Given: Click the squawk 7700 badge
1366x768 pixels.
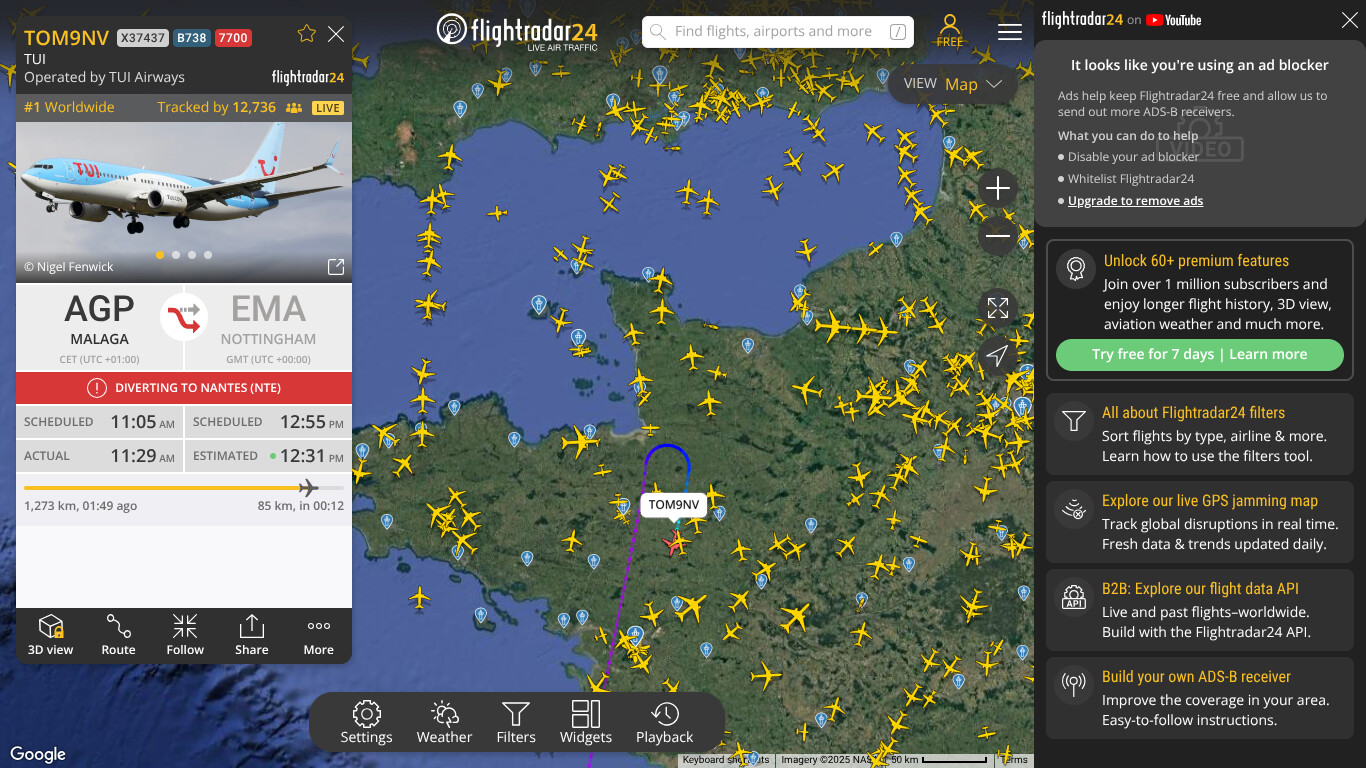Looking at the screenshot, I should tap(233, 38).
